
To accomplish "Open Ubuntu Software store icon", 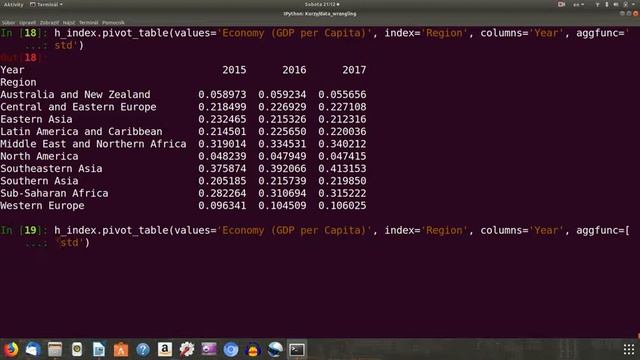I will pos(121,349).
